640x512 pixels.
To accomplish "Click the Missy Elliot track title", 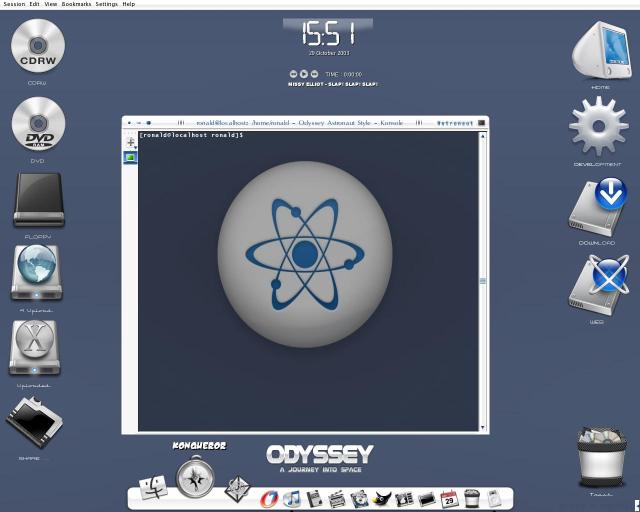I will pyautogui.click(x=333, y=84).
